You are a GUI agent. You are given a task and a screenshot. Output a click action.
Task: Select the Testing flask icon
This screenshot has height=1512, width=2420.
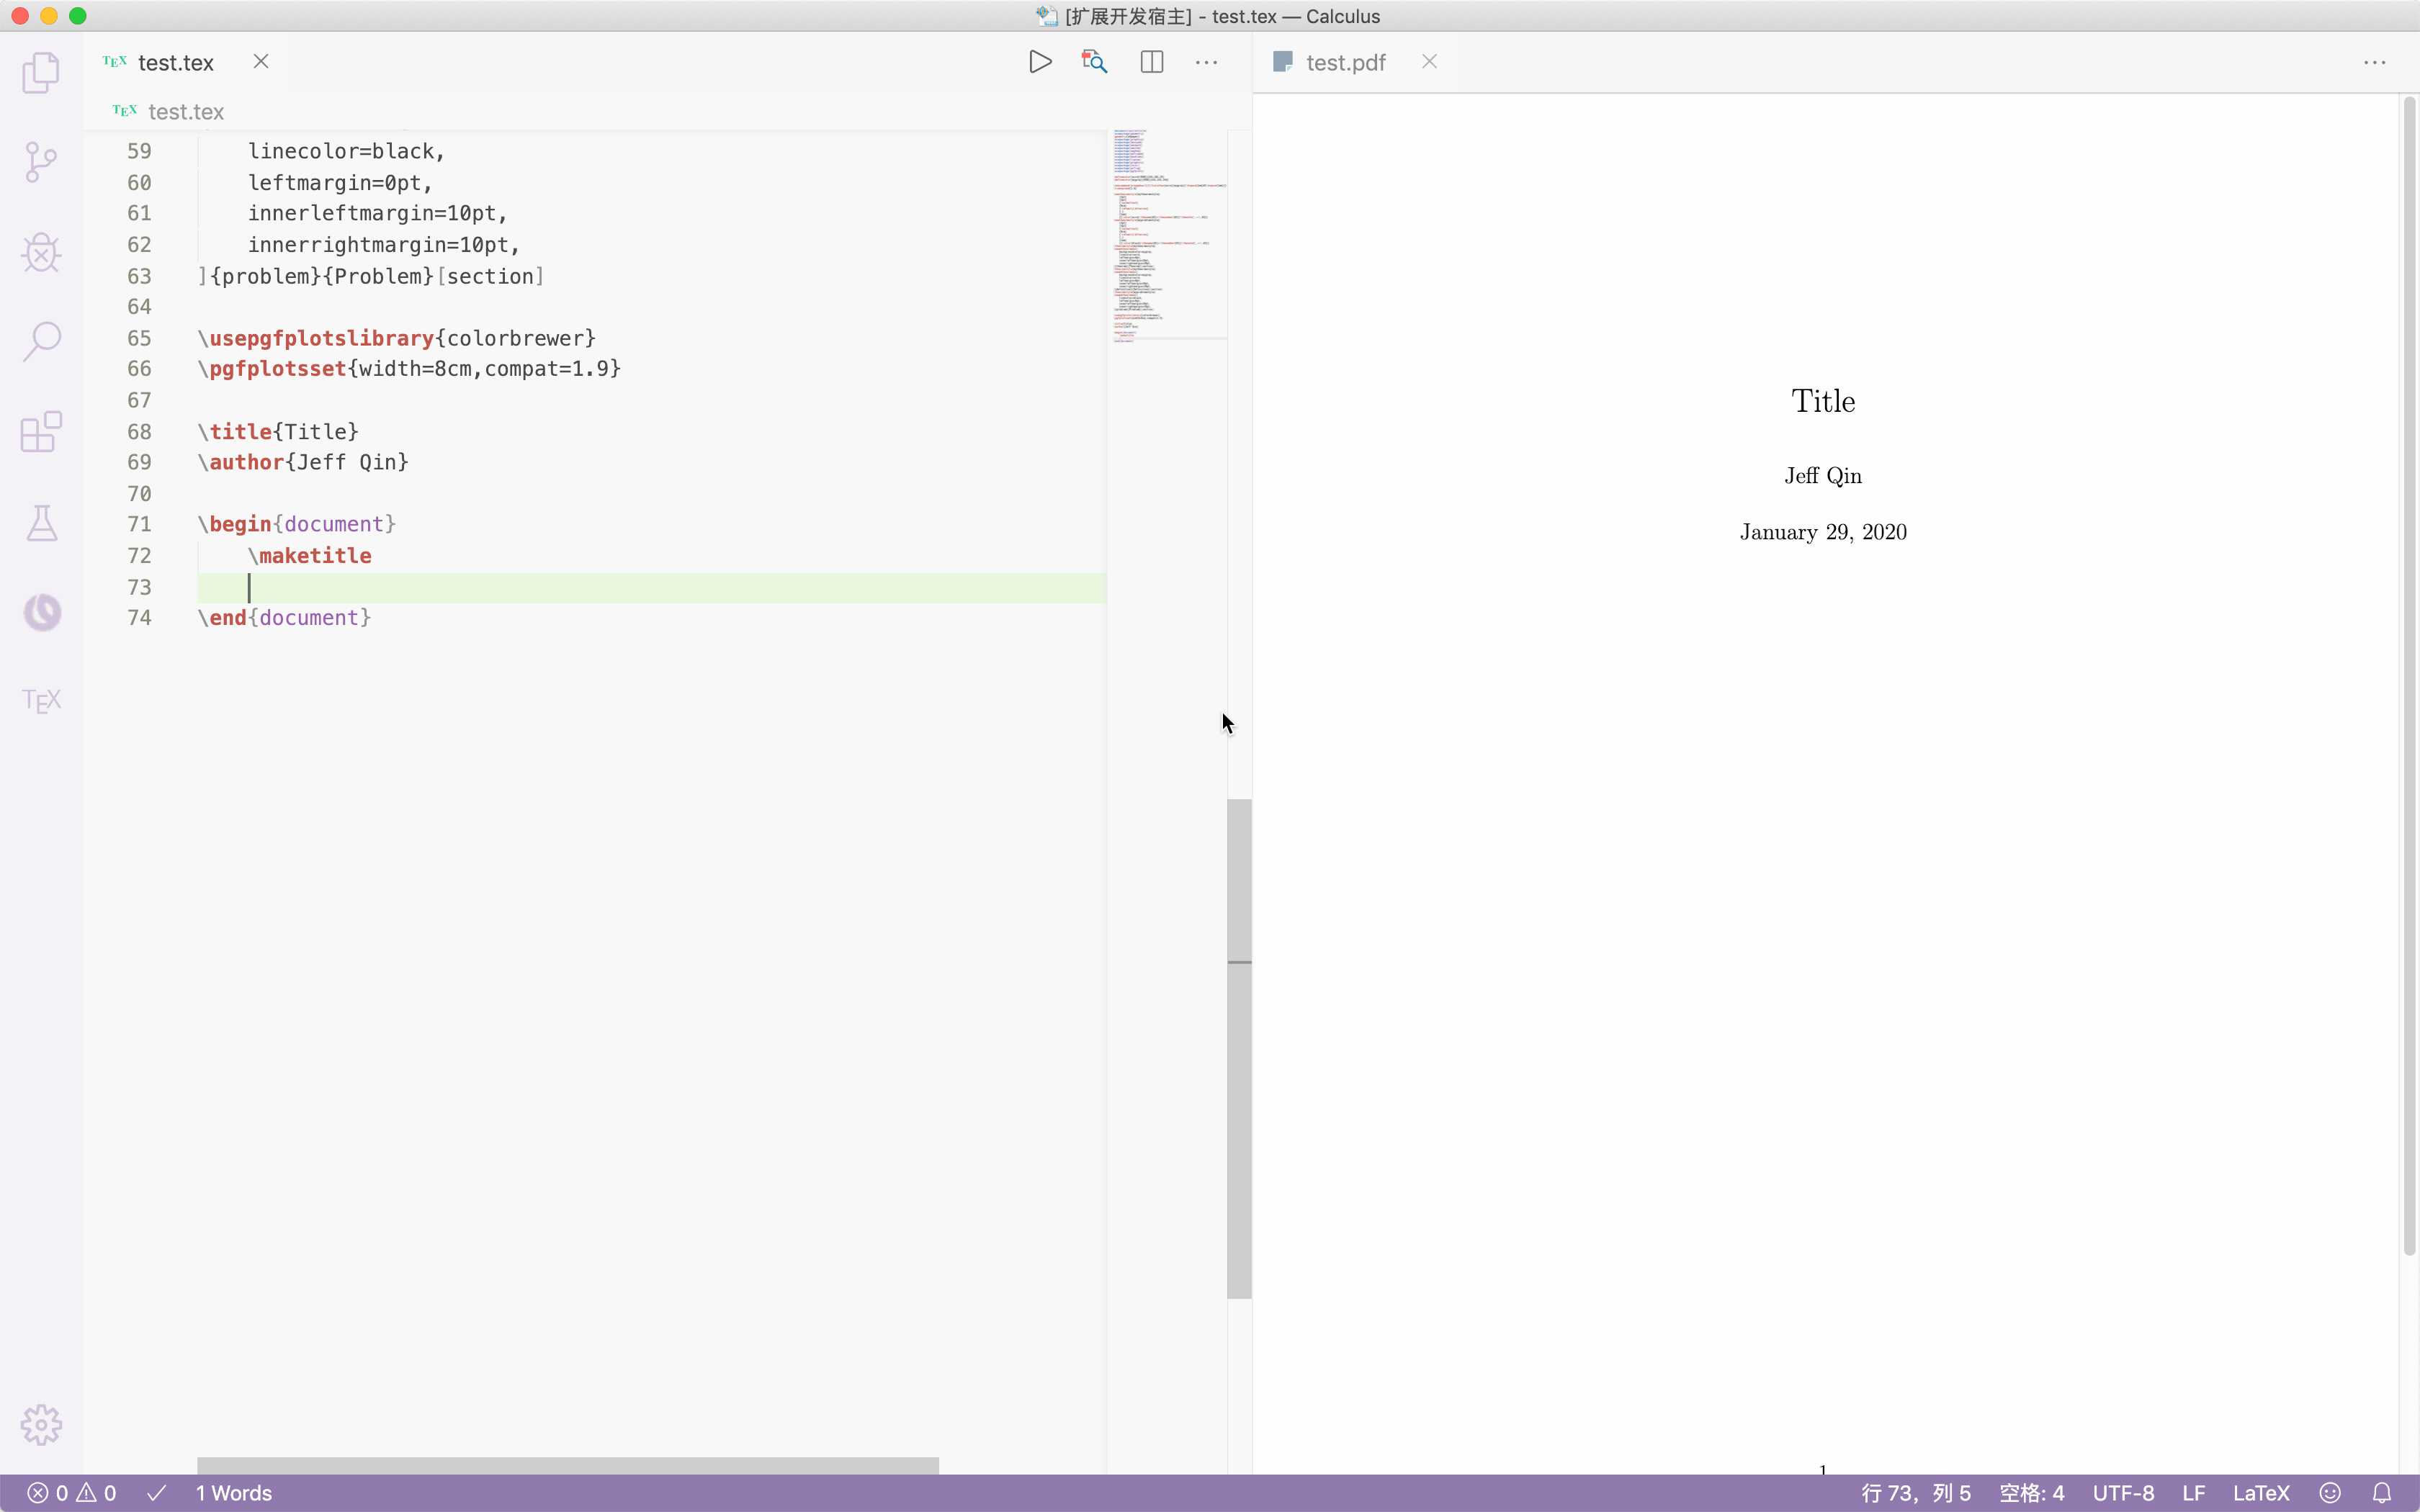click(x=40, y=523)
